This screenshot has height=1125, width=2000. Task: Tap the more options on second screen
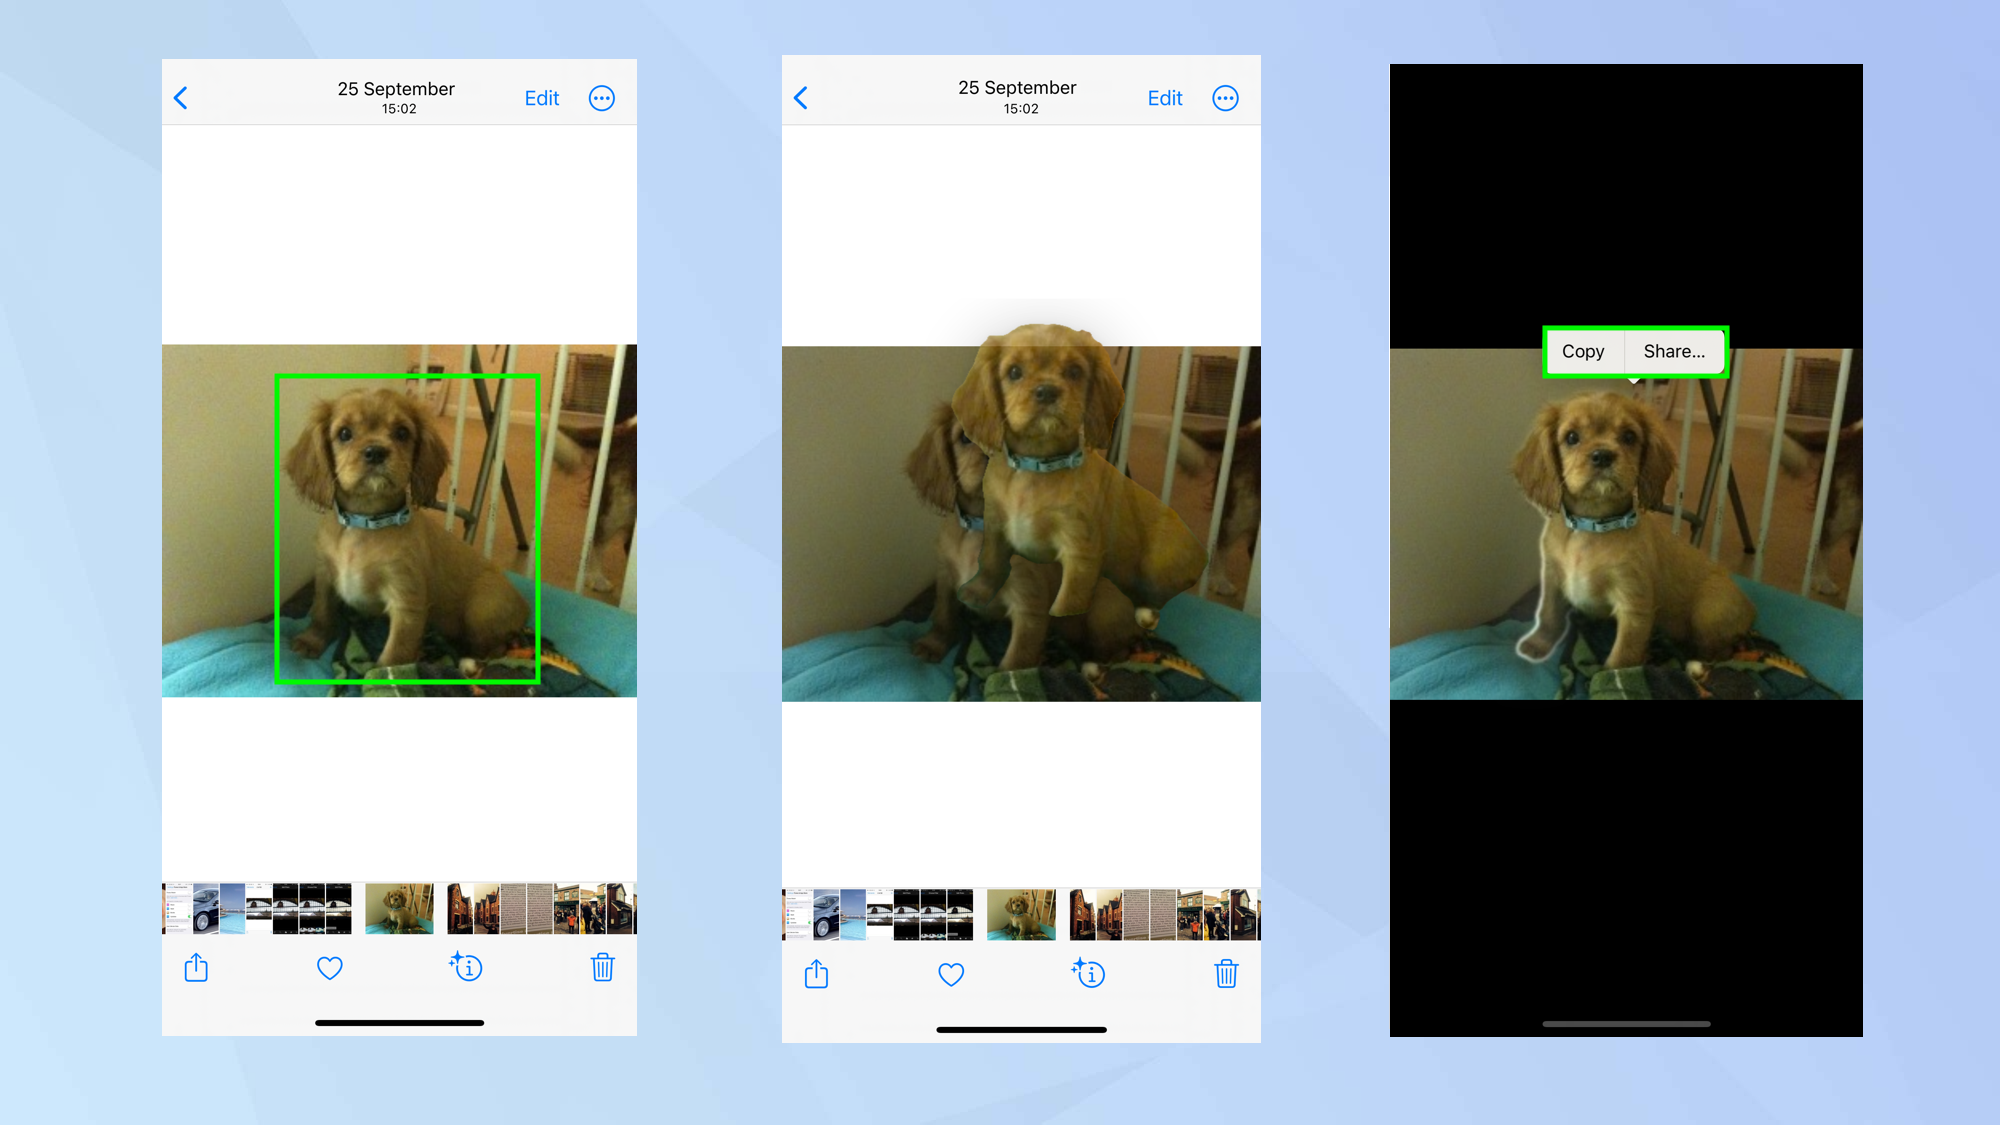point(1225,98)
